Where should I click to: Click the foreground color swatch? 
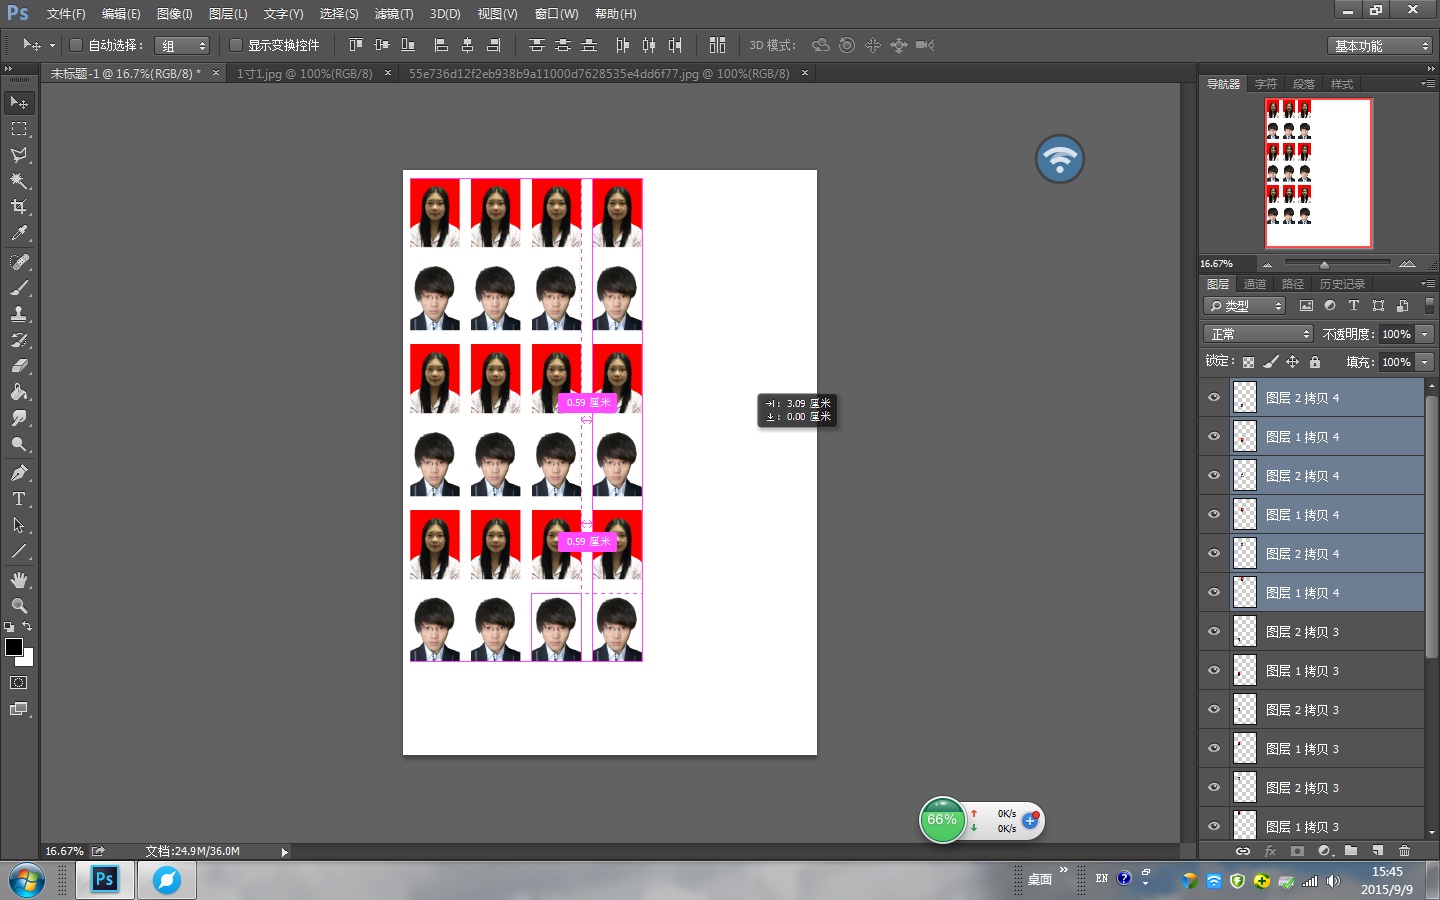14,647
